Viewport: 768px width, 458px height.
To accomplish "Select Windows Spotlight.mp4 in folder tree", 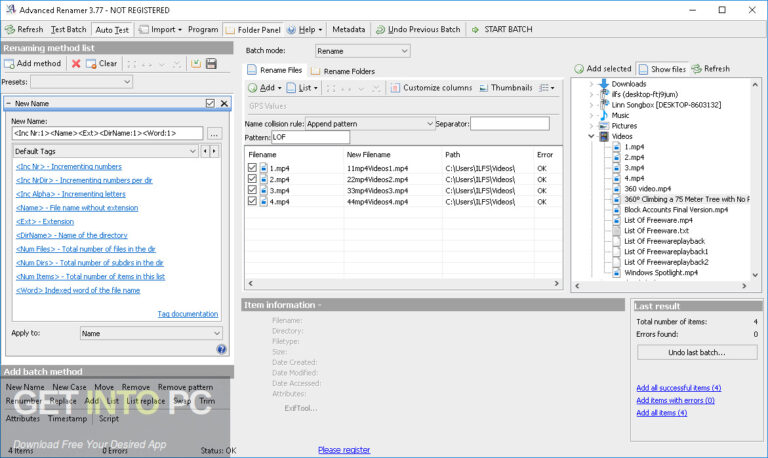I will point(661,272).
